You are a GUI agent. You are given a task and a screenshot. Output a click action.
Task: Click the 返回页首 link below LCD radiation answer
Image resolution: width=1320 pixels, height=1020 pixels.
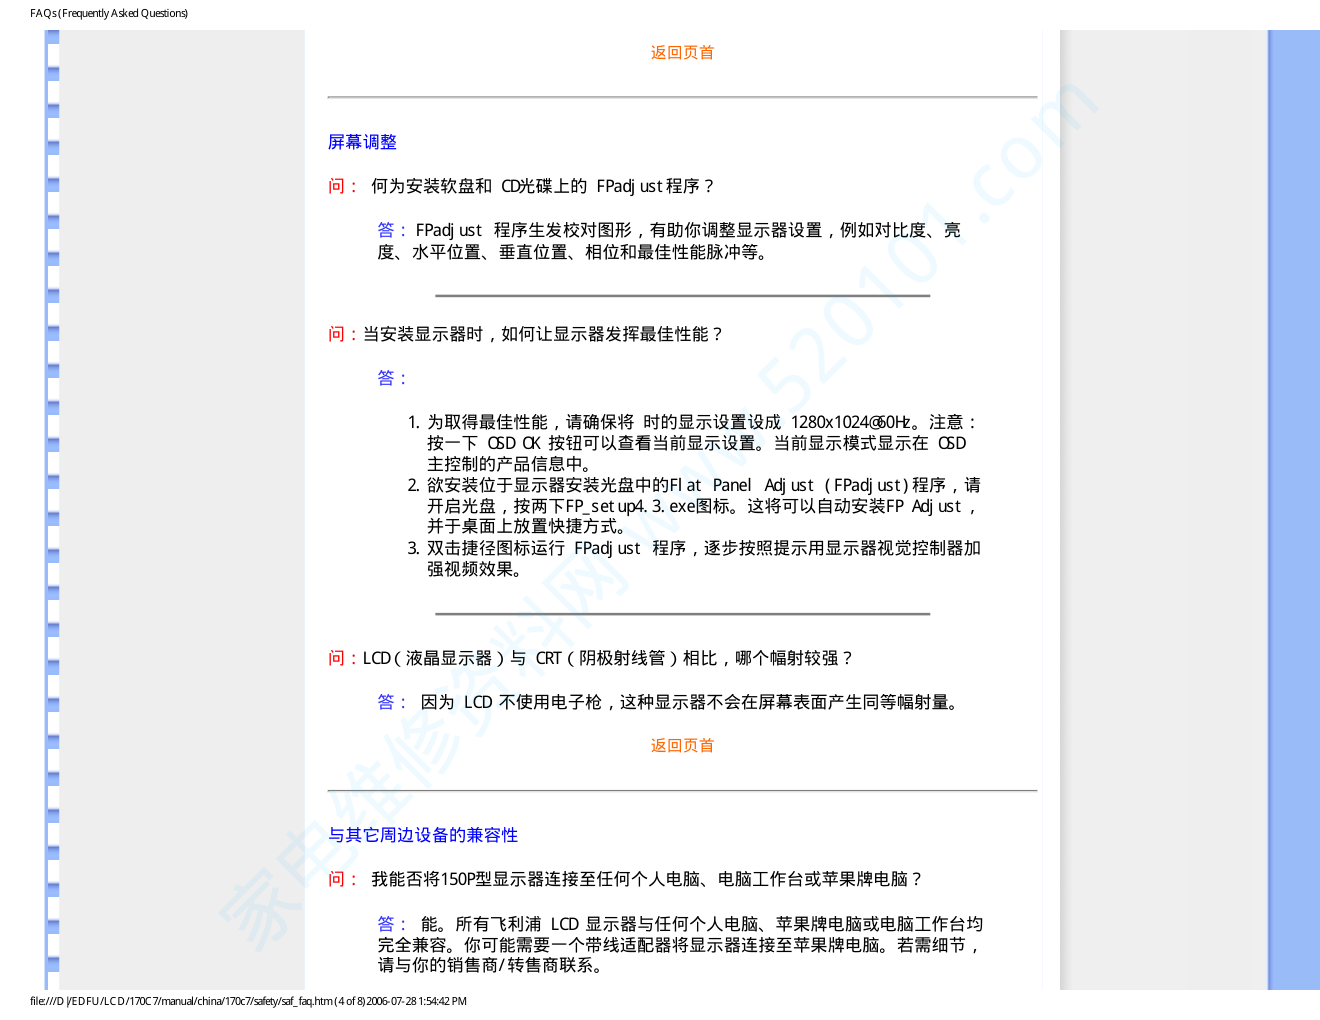[x=682, y=746]
